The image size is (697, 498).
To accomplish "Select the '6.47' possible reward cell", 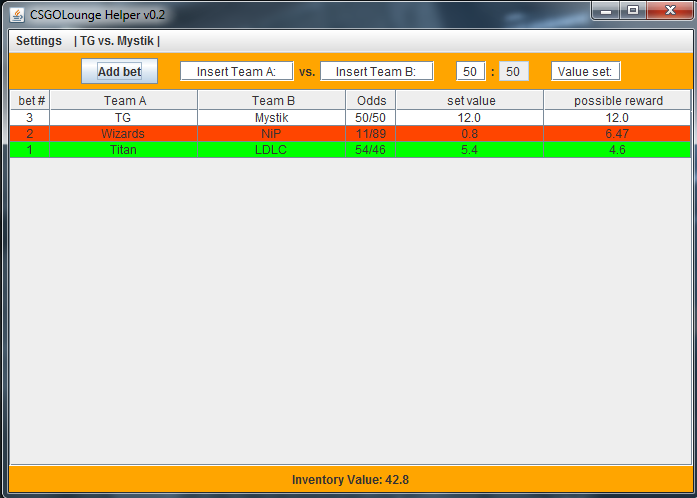I will pyautogui.click(x=617, y=134).
